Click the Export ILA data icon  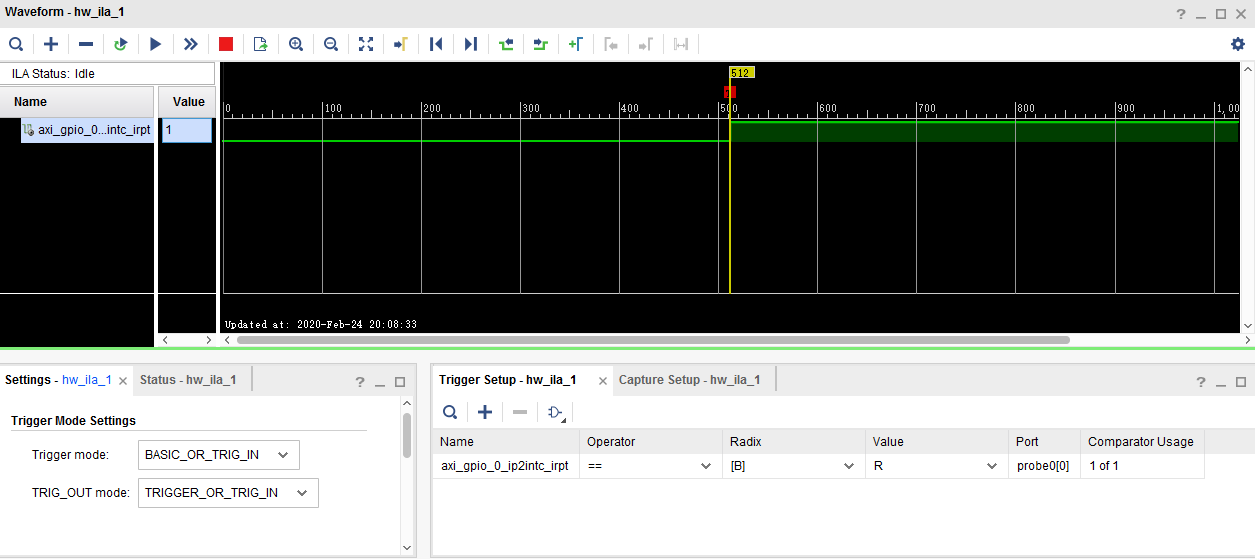261,44
